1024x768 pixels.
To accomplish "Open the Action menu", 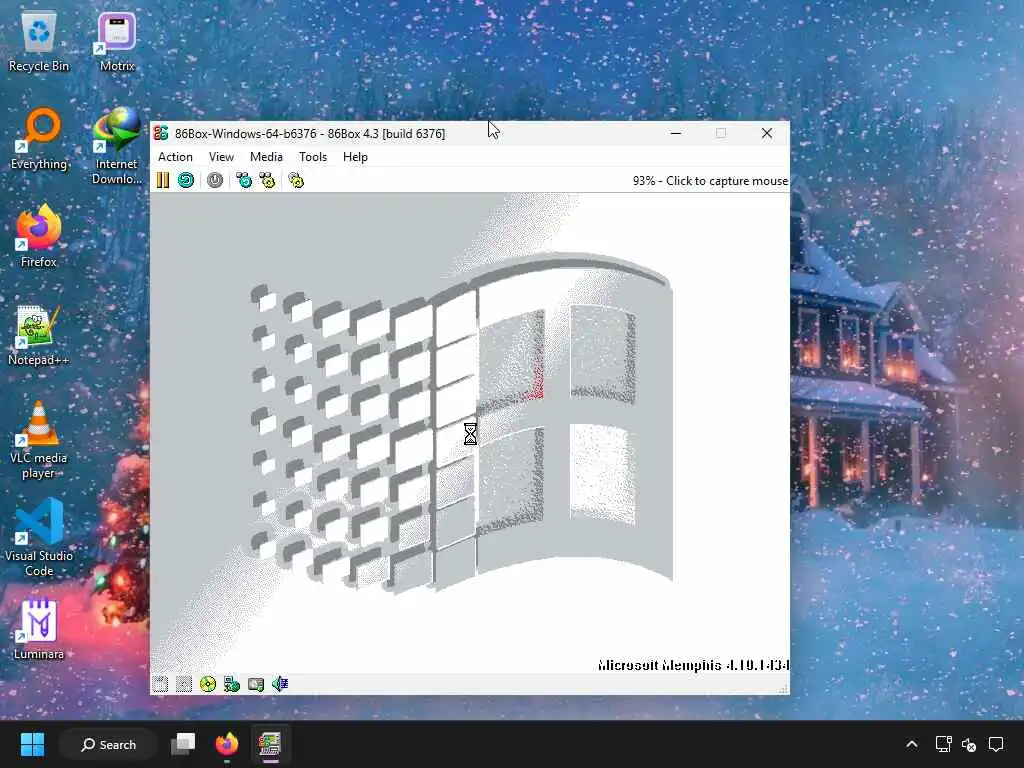I will 175,157.
